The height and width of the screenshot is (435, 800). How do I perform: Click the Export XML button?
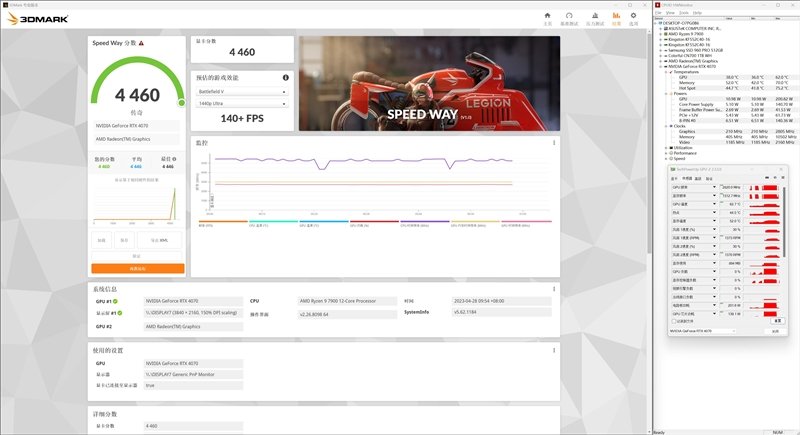pyautogui.click(x=159, y=240)
